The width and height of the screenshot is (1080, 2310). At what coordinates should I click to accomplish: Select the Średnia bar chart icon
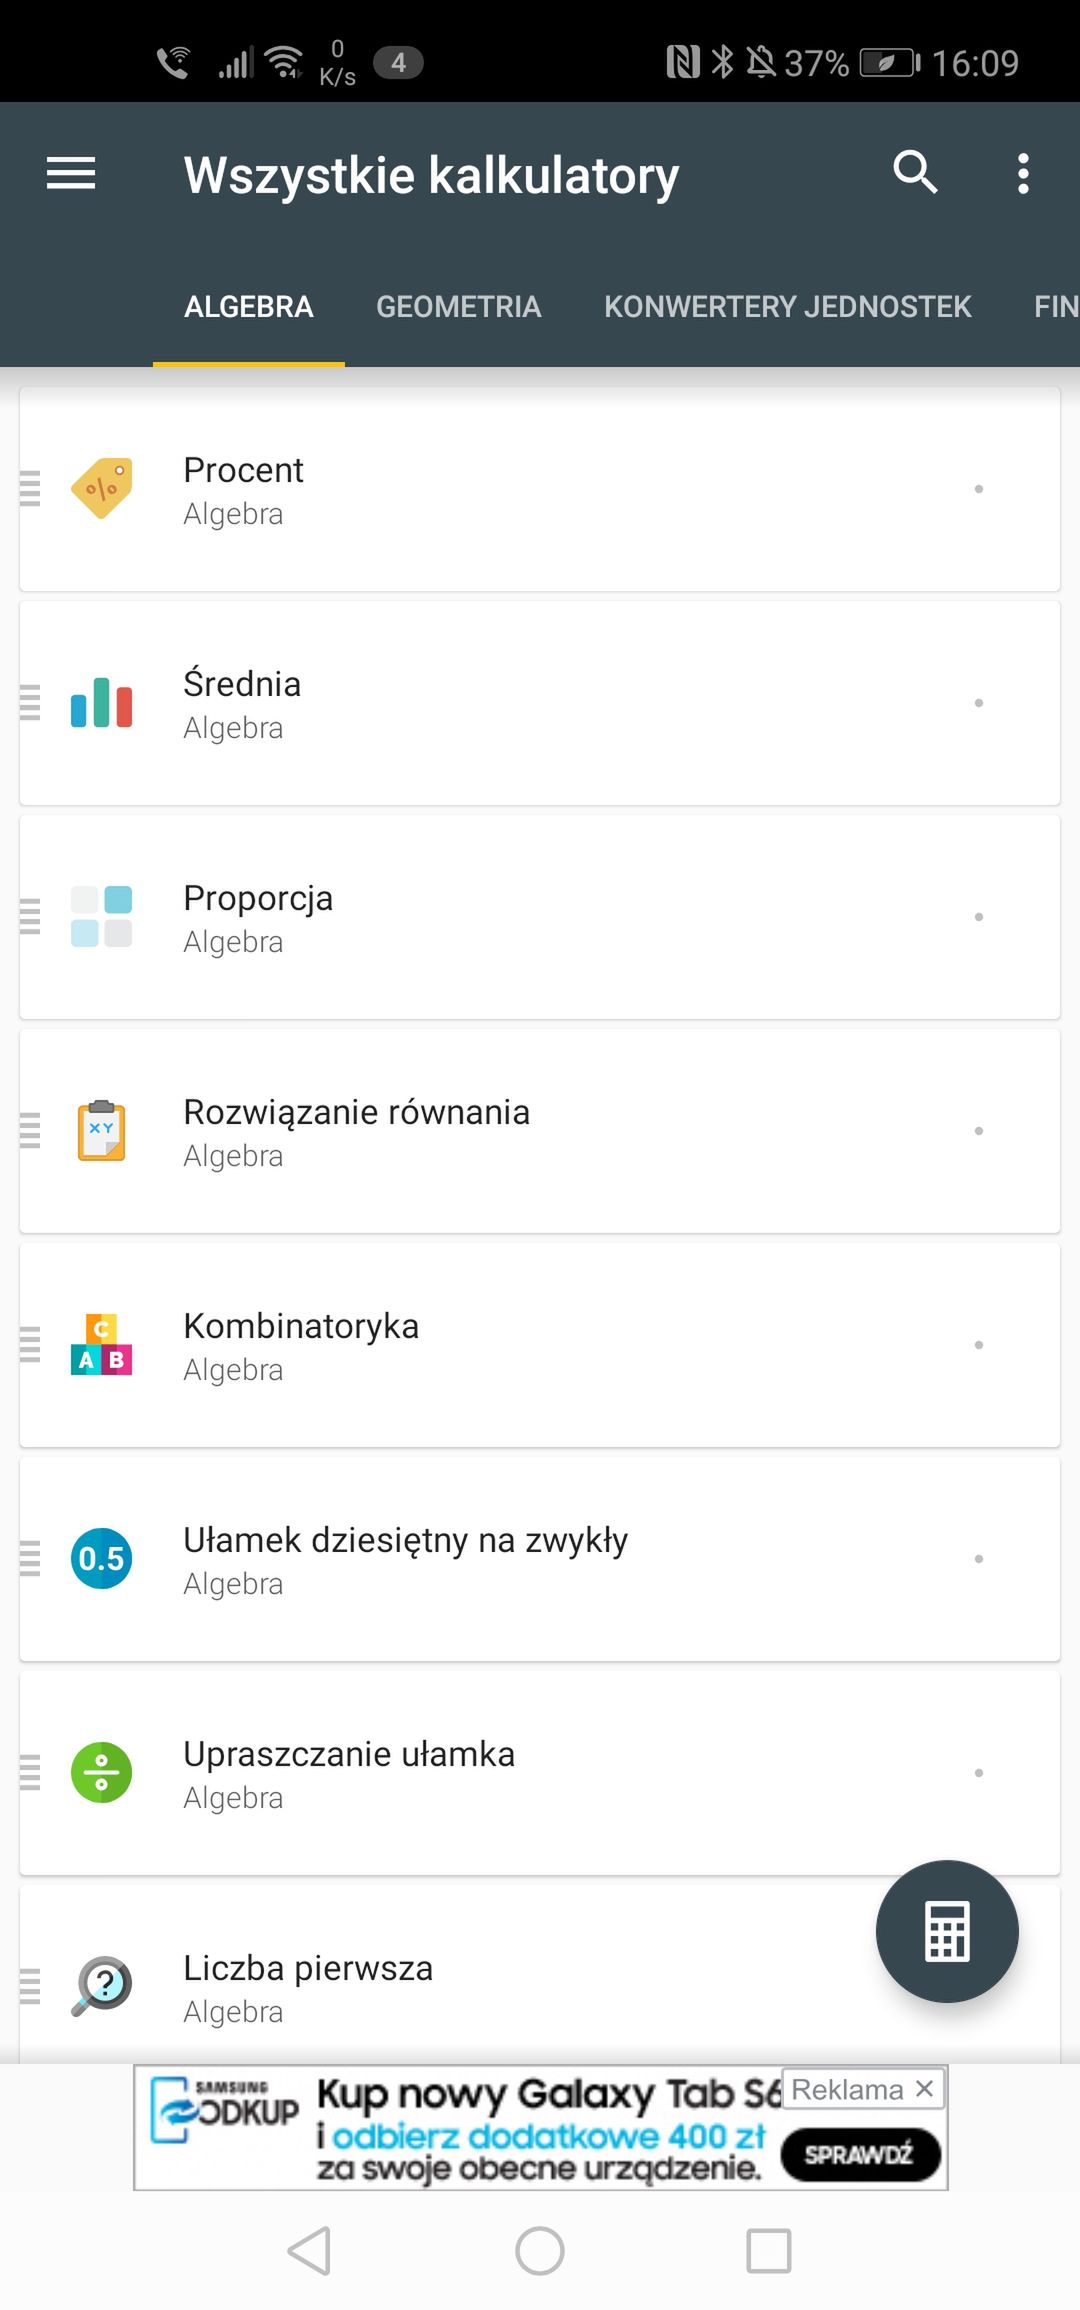tap(101, 703)
